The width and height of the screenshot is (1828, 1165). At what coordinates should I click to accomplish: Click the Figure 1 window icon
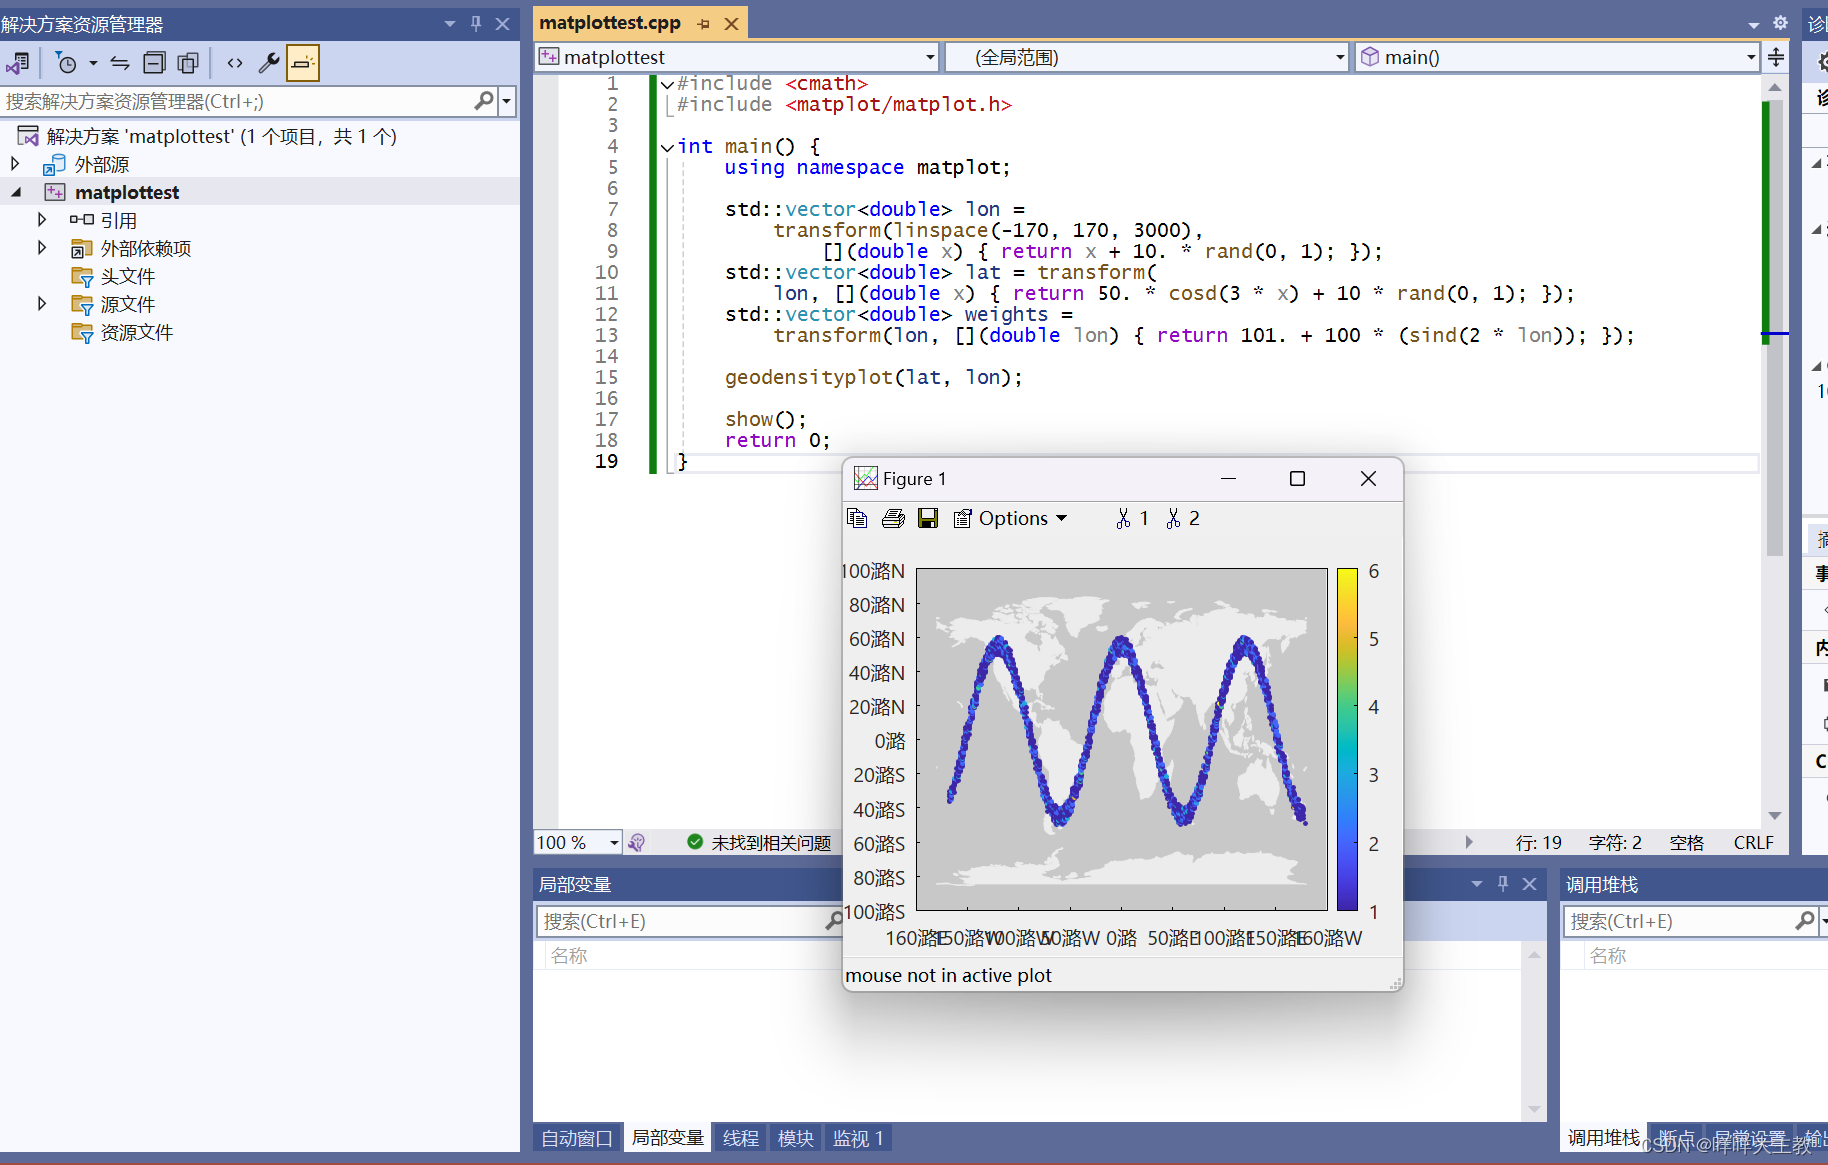(865, 478)
